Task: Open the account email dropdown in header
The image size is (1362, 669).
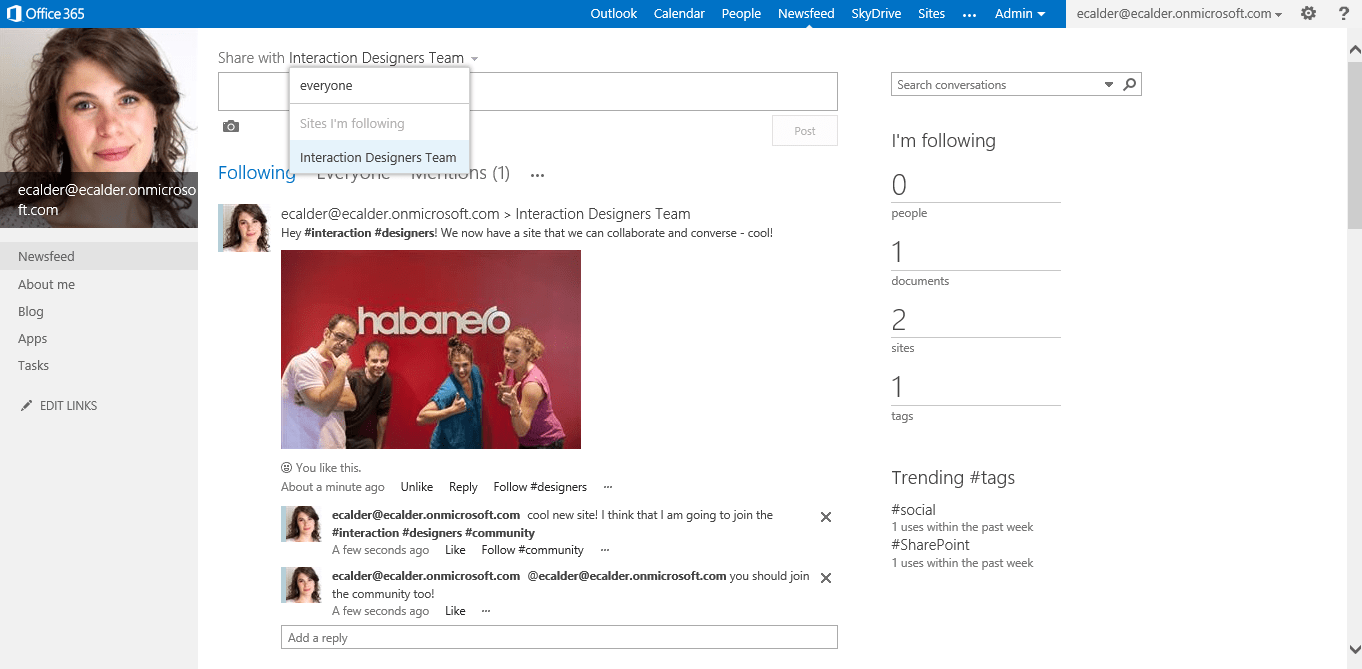Action: point(1180,14)
